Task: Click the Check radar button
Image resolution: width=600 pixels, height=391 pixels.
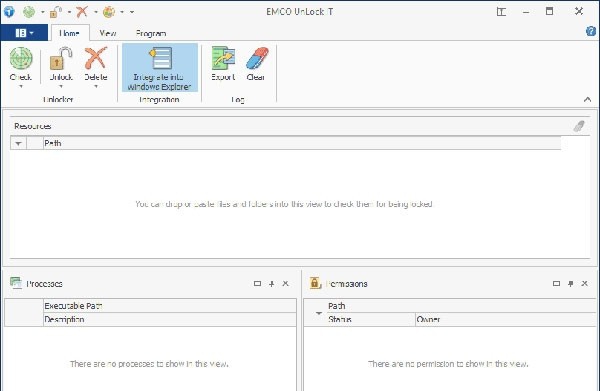Action: tap(21, 64)
